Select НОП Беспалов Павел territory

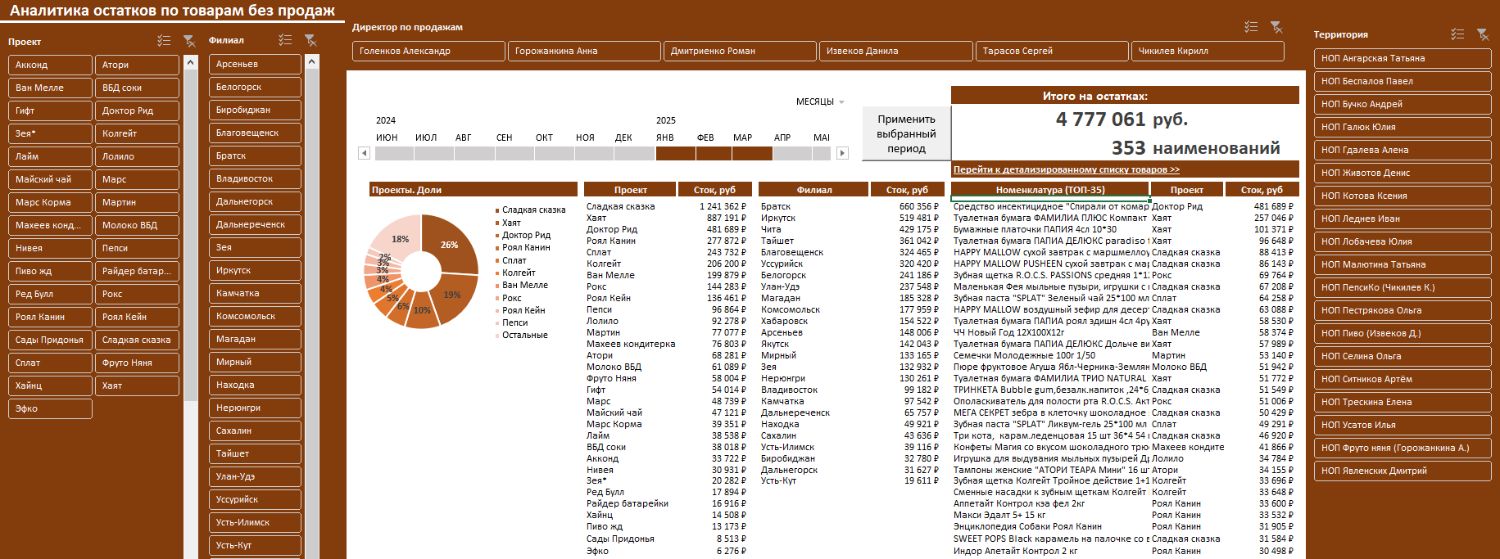click(1403, 81)
